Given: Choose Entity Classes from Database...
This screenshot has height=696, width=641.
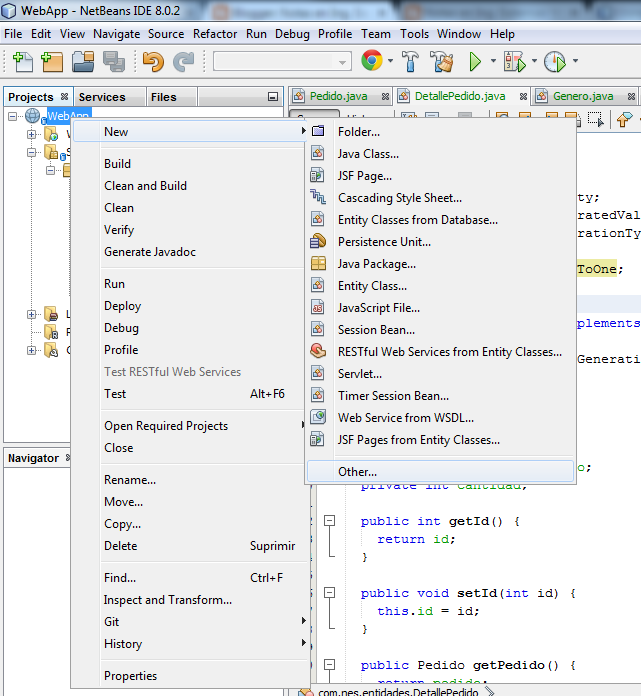Looking at the screenshot, I should pos(440,220).
